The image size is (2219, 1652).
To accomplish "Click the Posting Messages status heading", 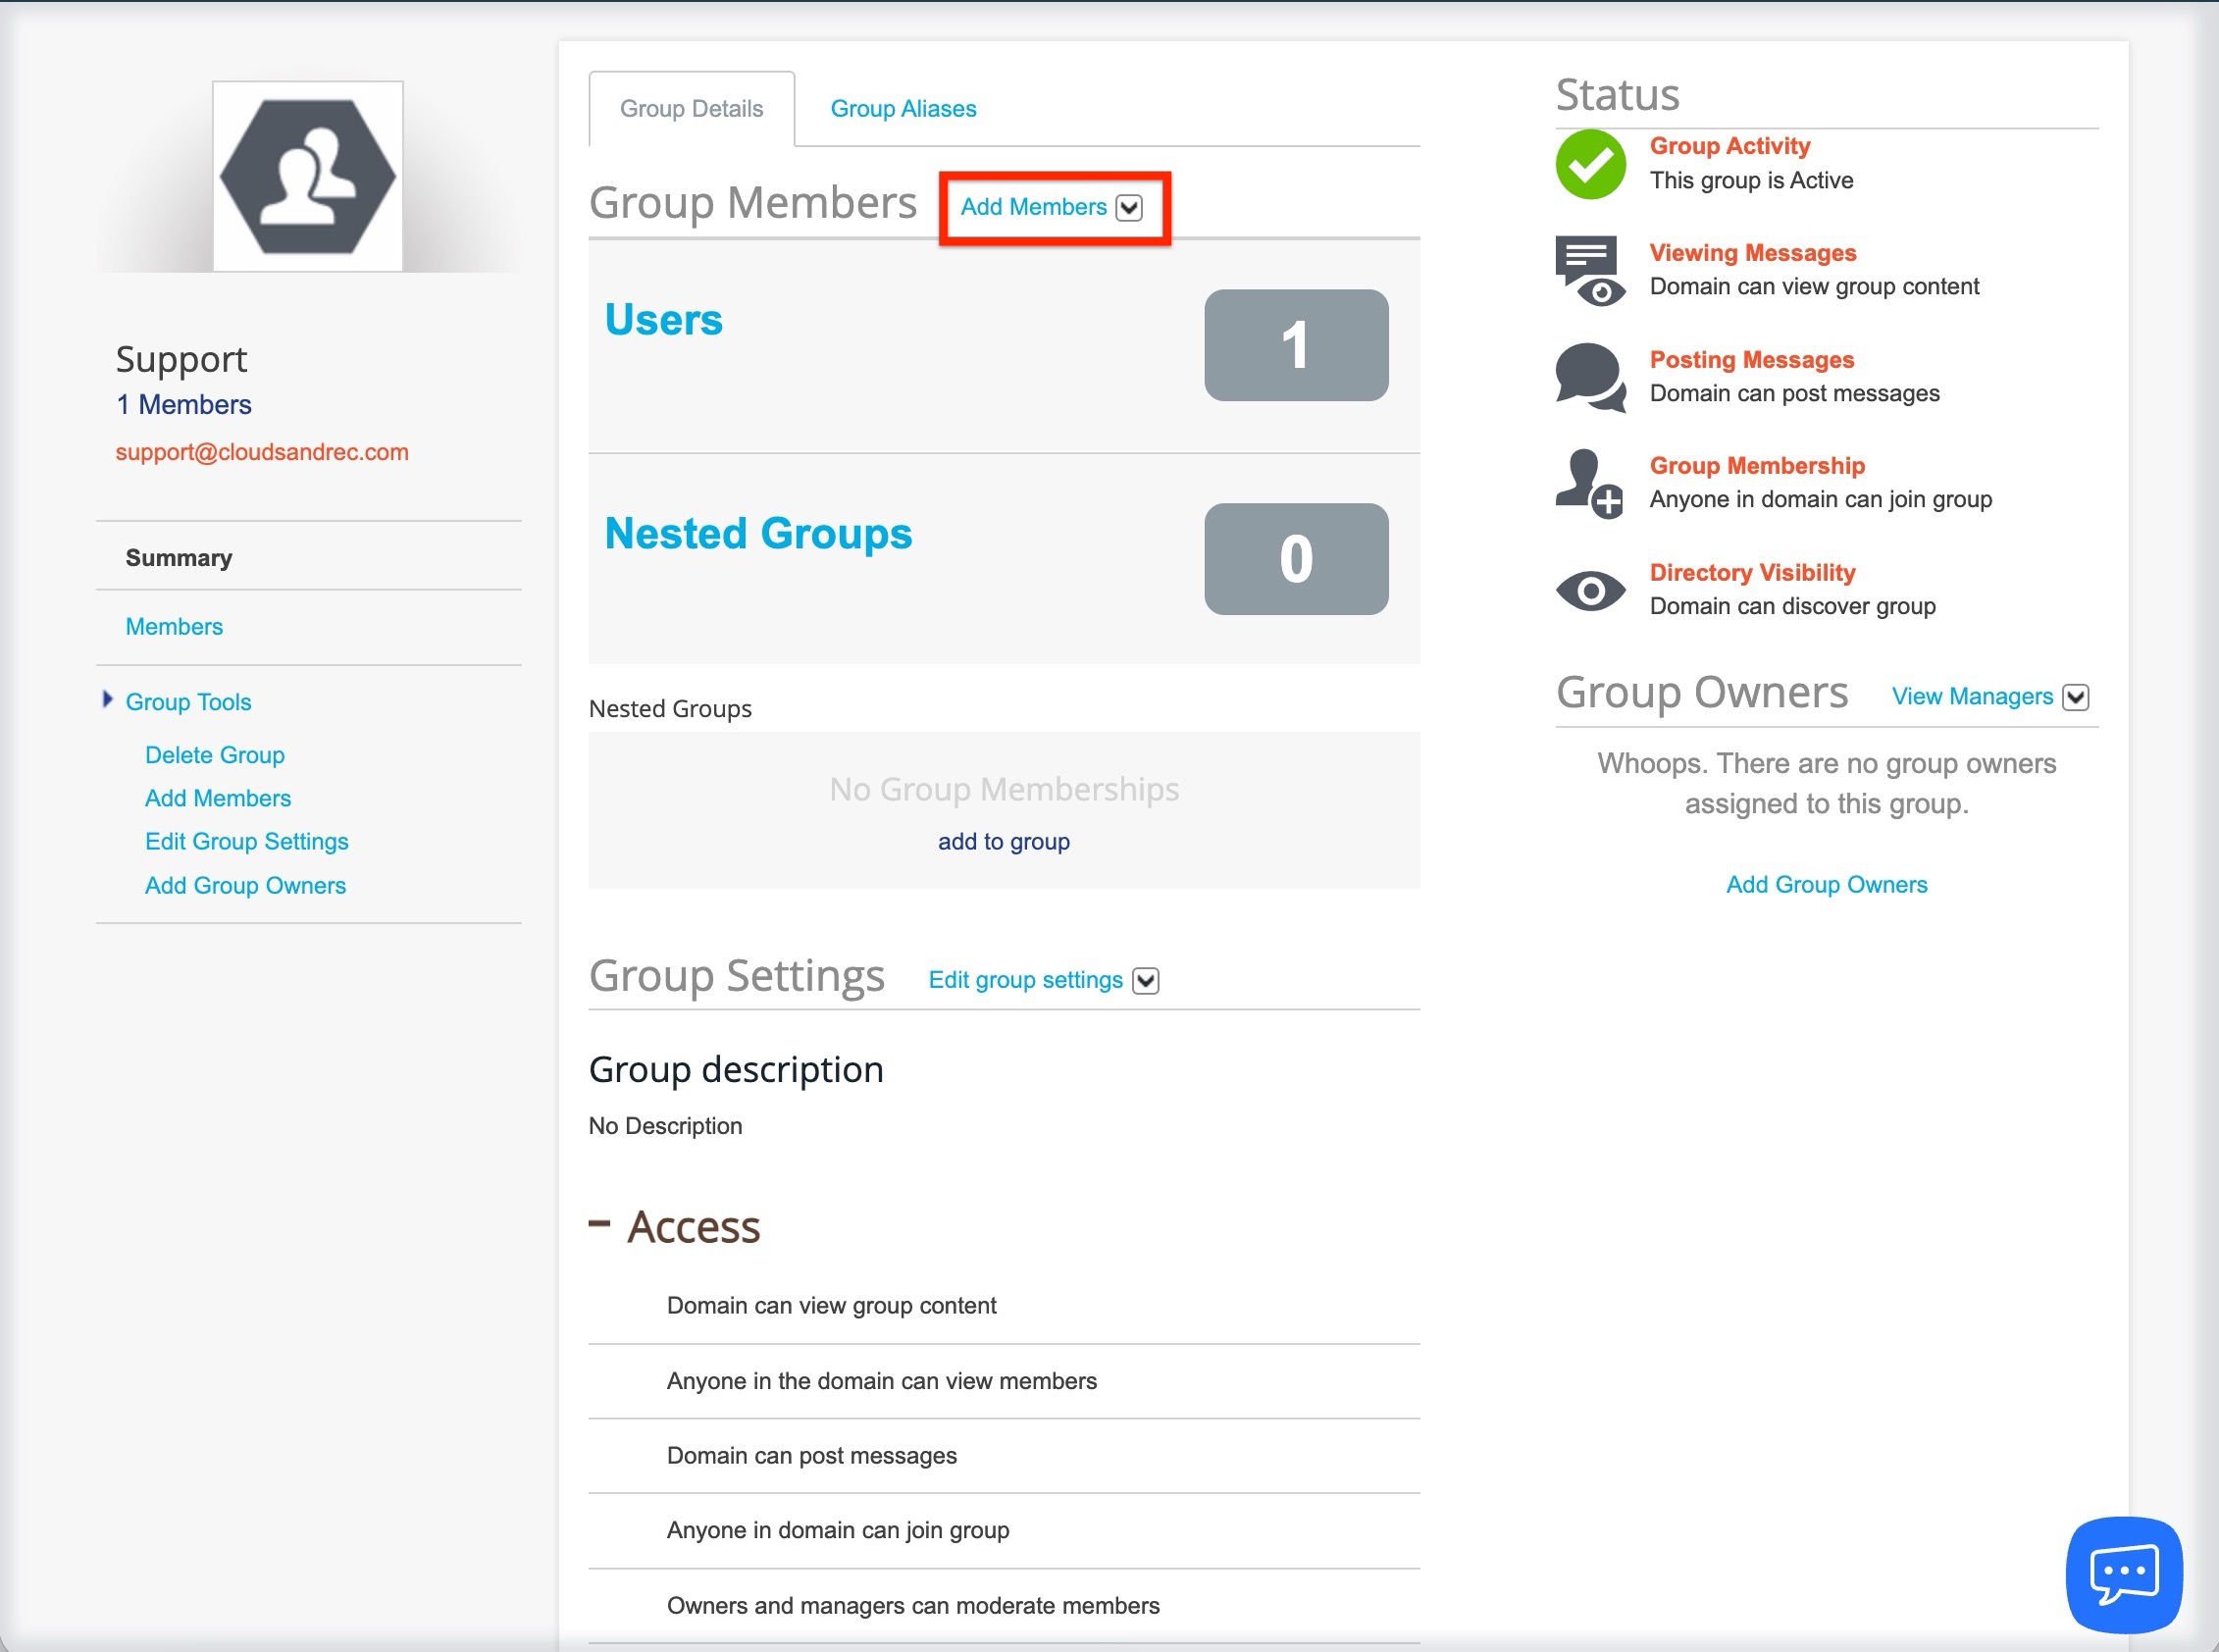I will (x=1752, y=360).
